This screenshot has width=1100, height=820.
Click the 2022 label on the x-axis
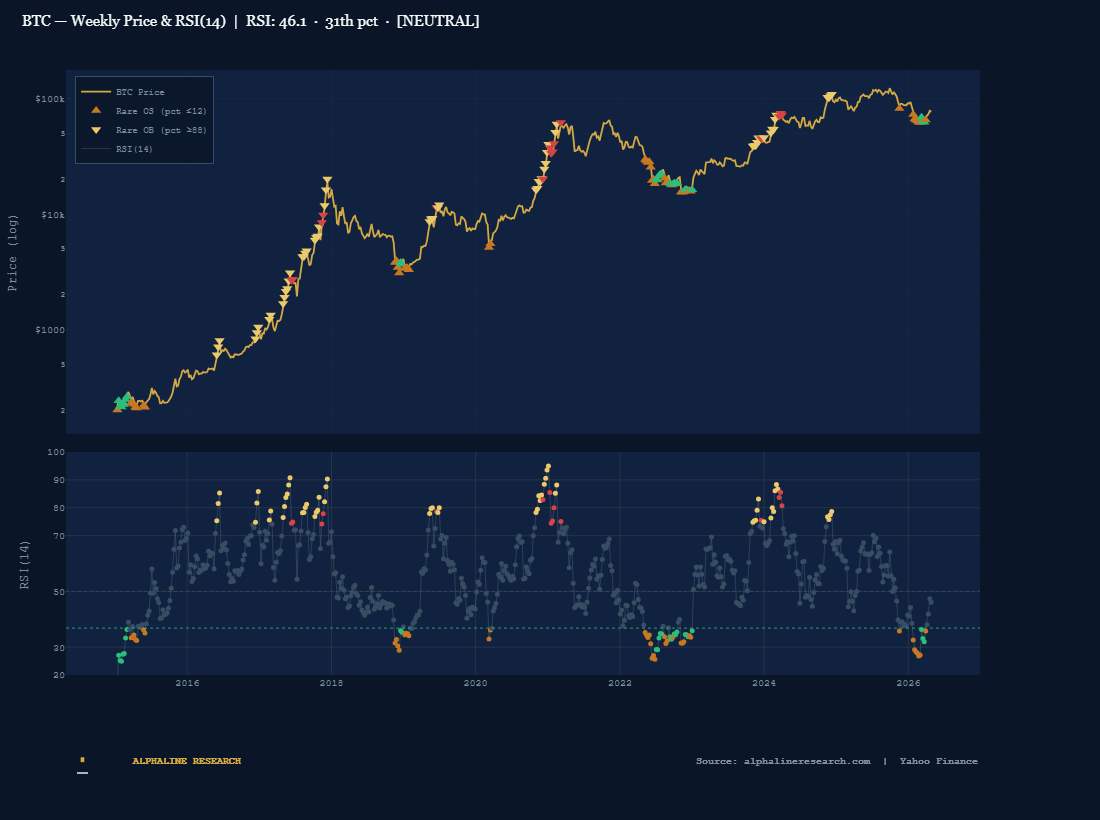coord(621,684)
